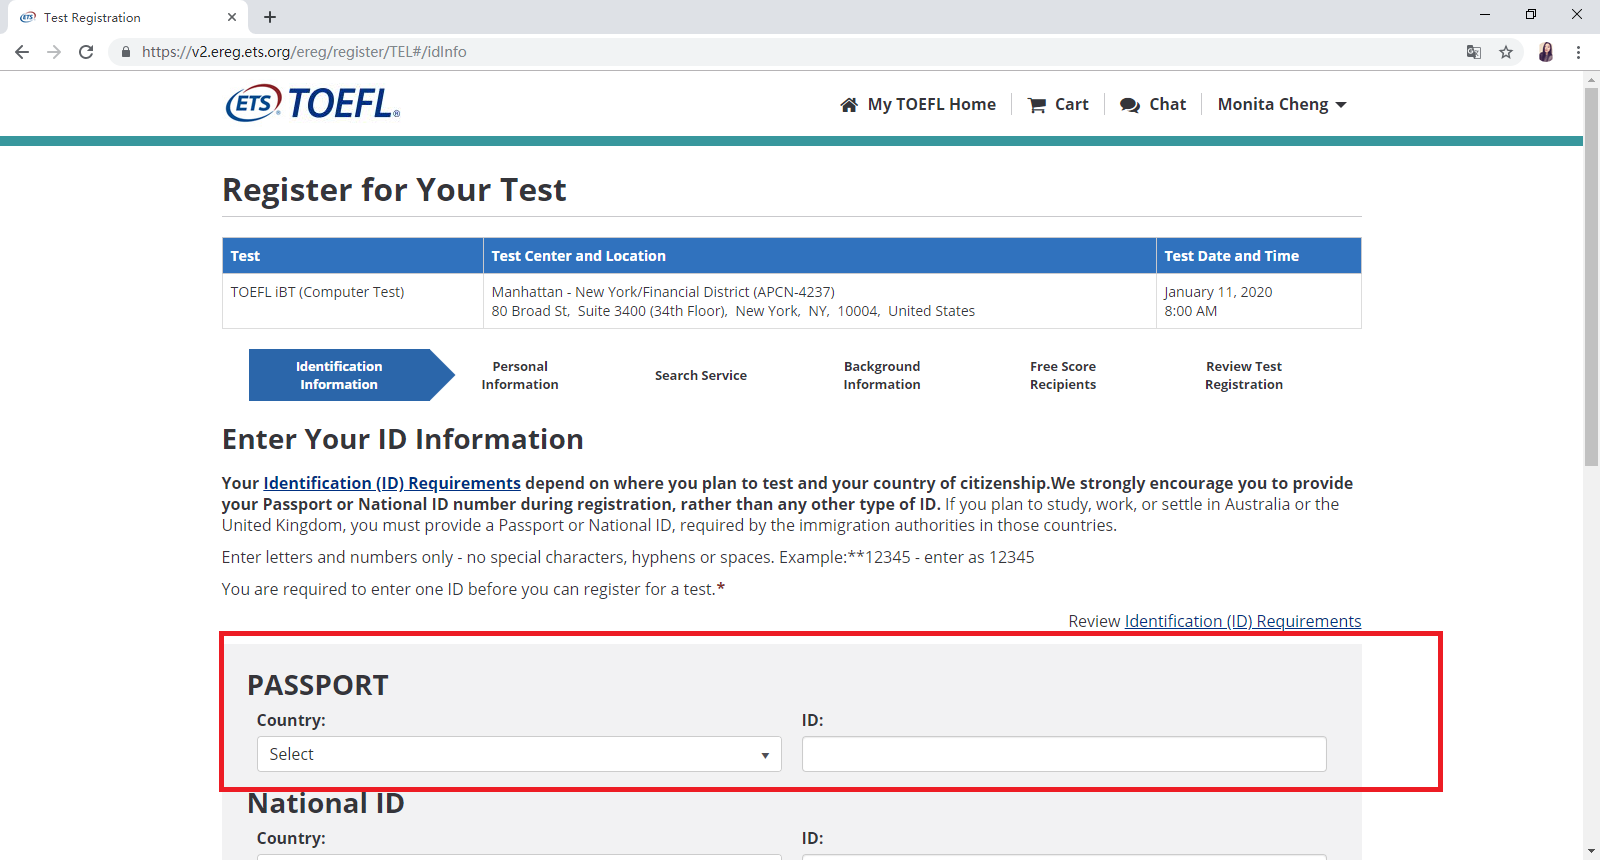Select the Free Score Recipients step
The width and height of the screenshot is (1600, 860).
pyautogui.click(x=1063, y=375)
